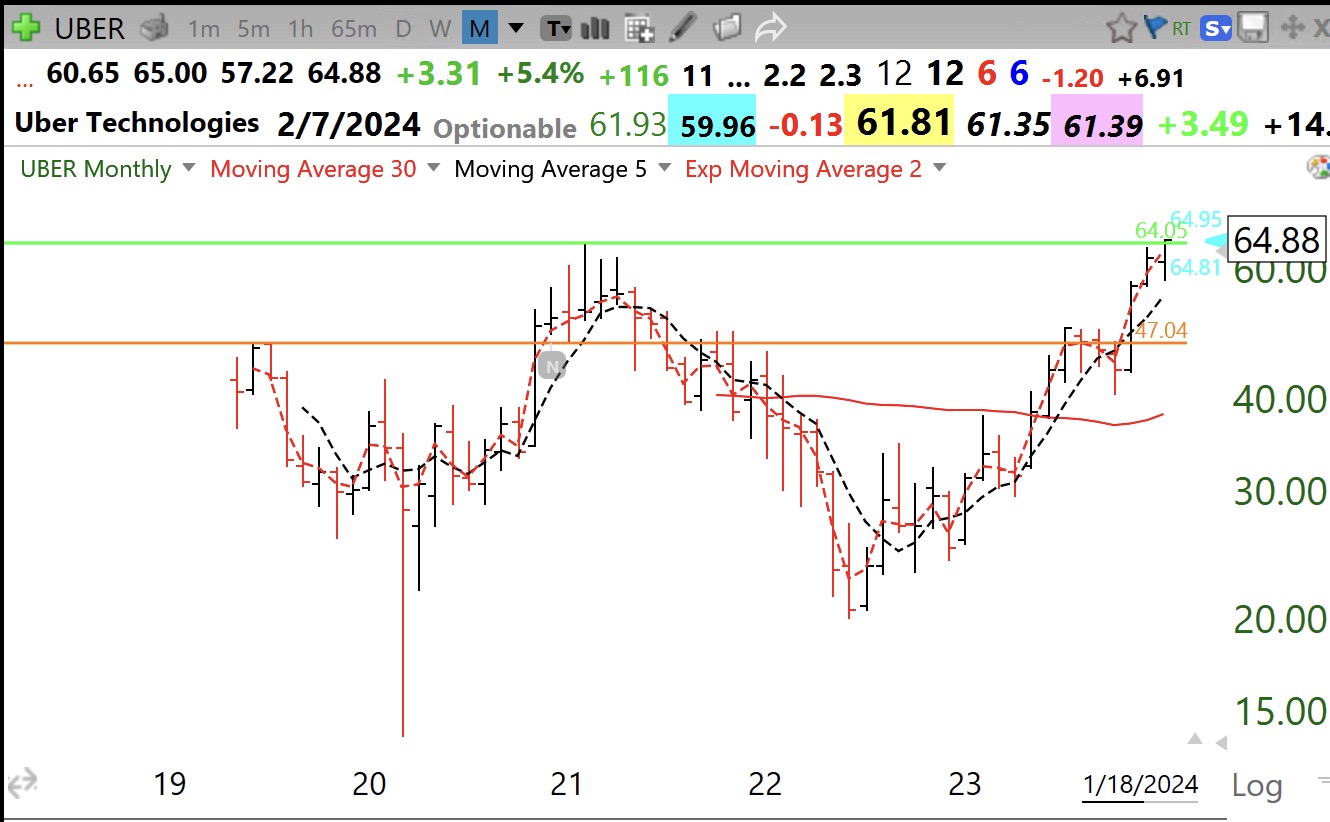Toggle the favorite star icon
The height and width of the screenshot is (822, 1330).
tap(1122, 28)
